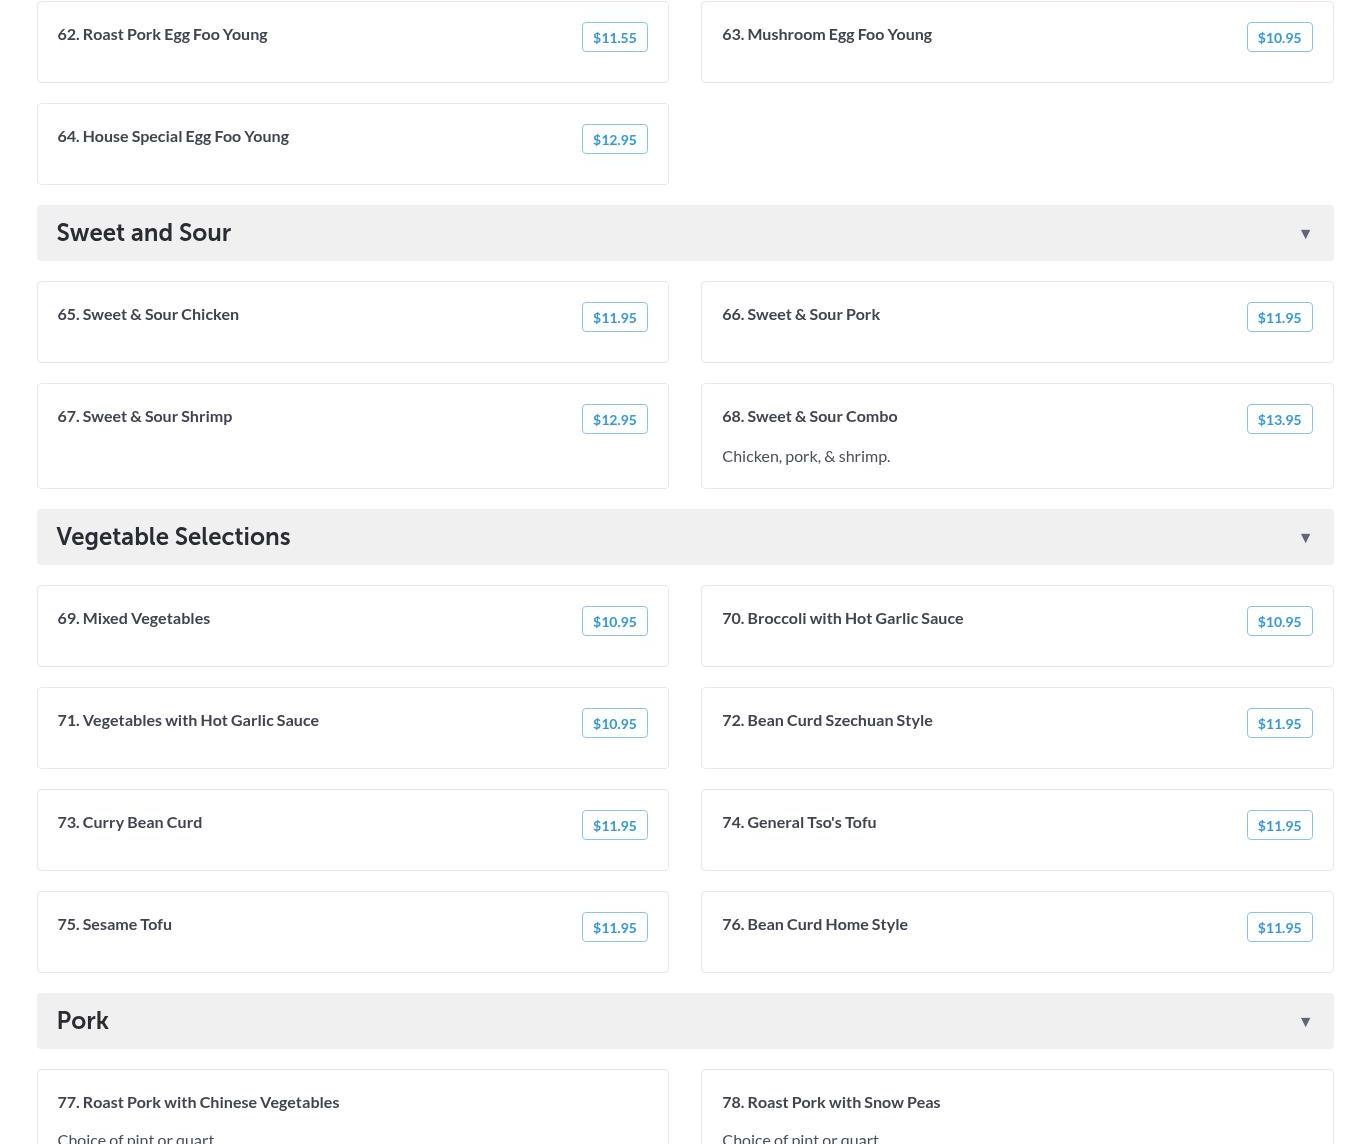Open the Mixed Vegetables item

pyautogui.click(x=134, y=619)
